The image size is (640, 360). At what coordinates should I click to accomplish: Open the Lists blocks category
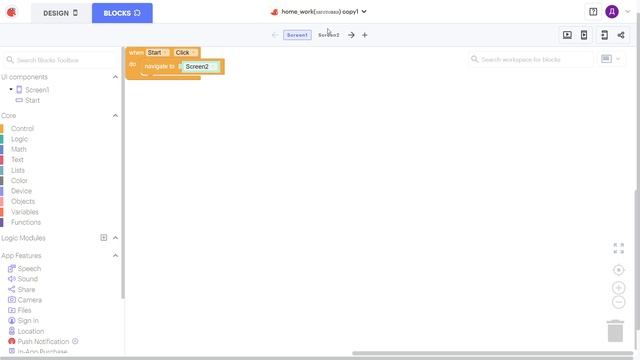[18, 170]
